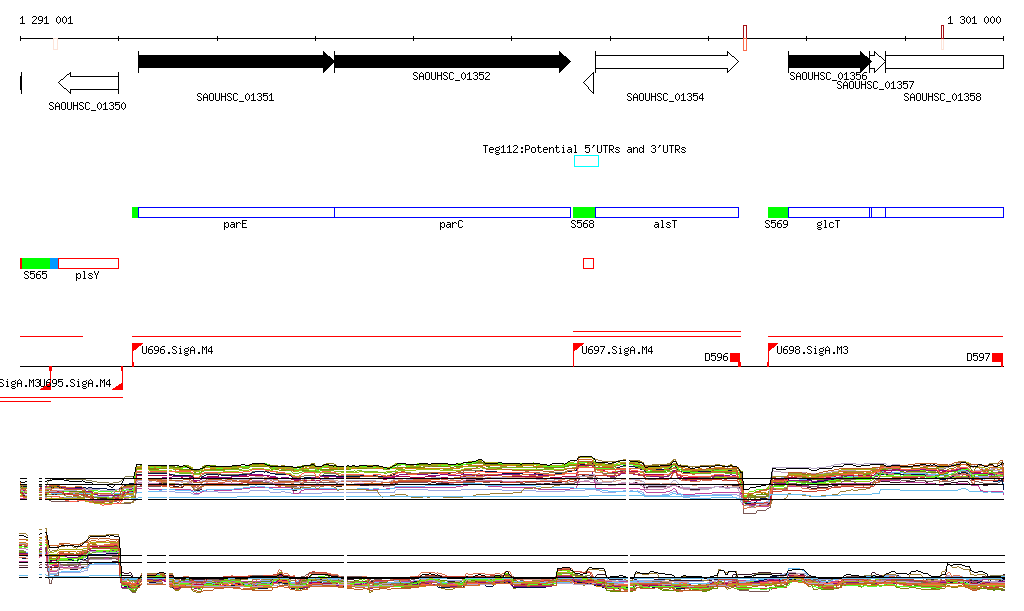Click the small blue block beside S565
The height and width of the screenshot is (611, 1024).
54,263
